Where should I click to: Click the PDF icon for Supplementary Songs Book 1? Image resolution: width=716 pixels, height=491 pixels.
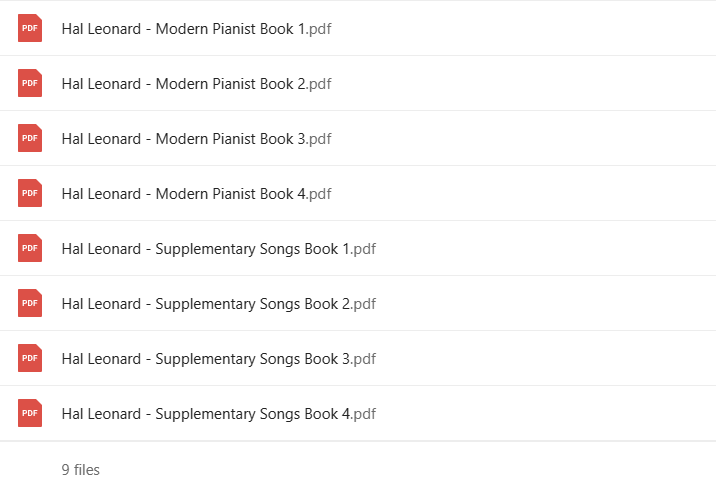click(x=30, y=248)
